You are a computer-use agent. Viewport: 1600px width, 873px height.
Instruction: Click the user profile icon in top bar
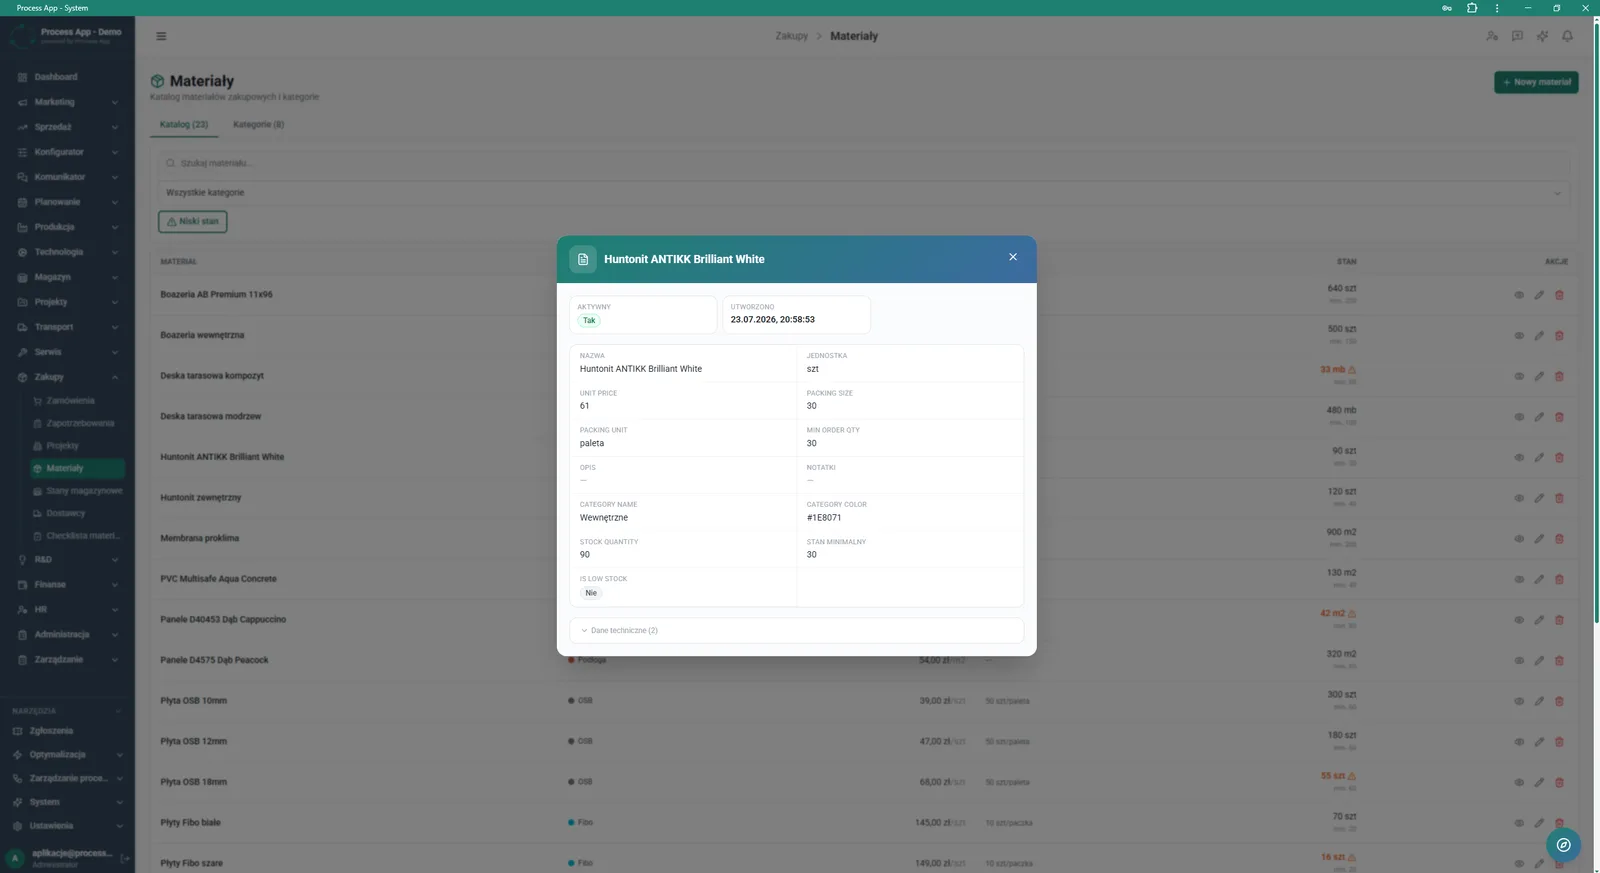(1492, 36)
